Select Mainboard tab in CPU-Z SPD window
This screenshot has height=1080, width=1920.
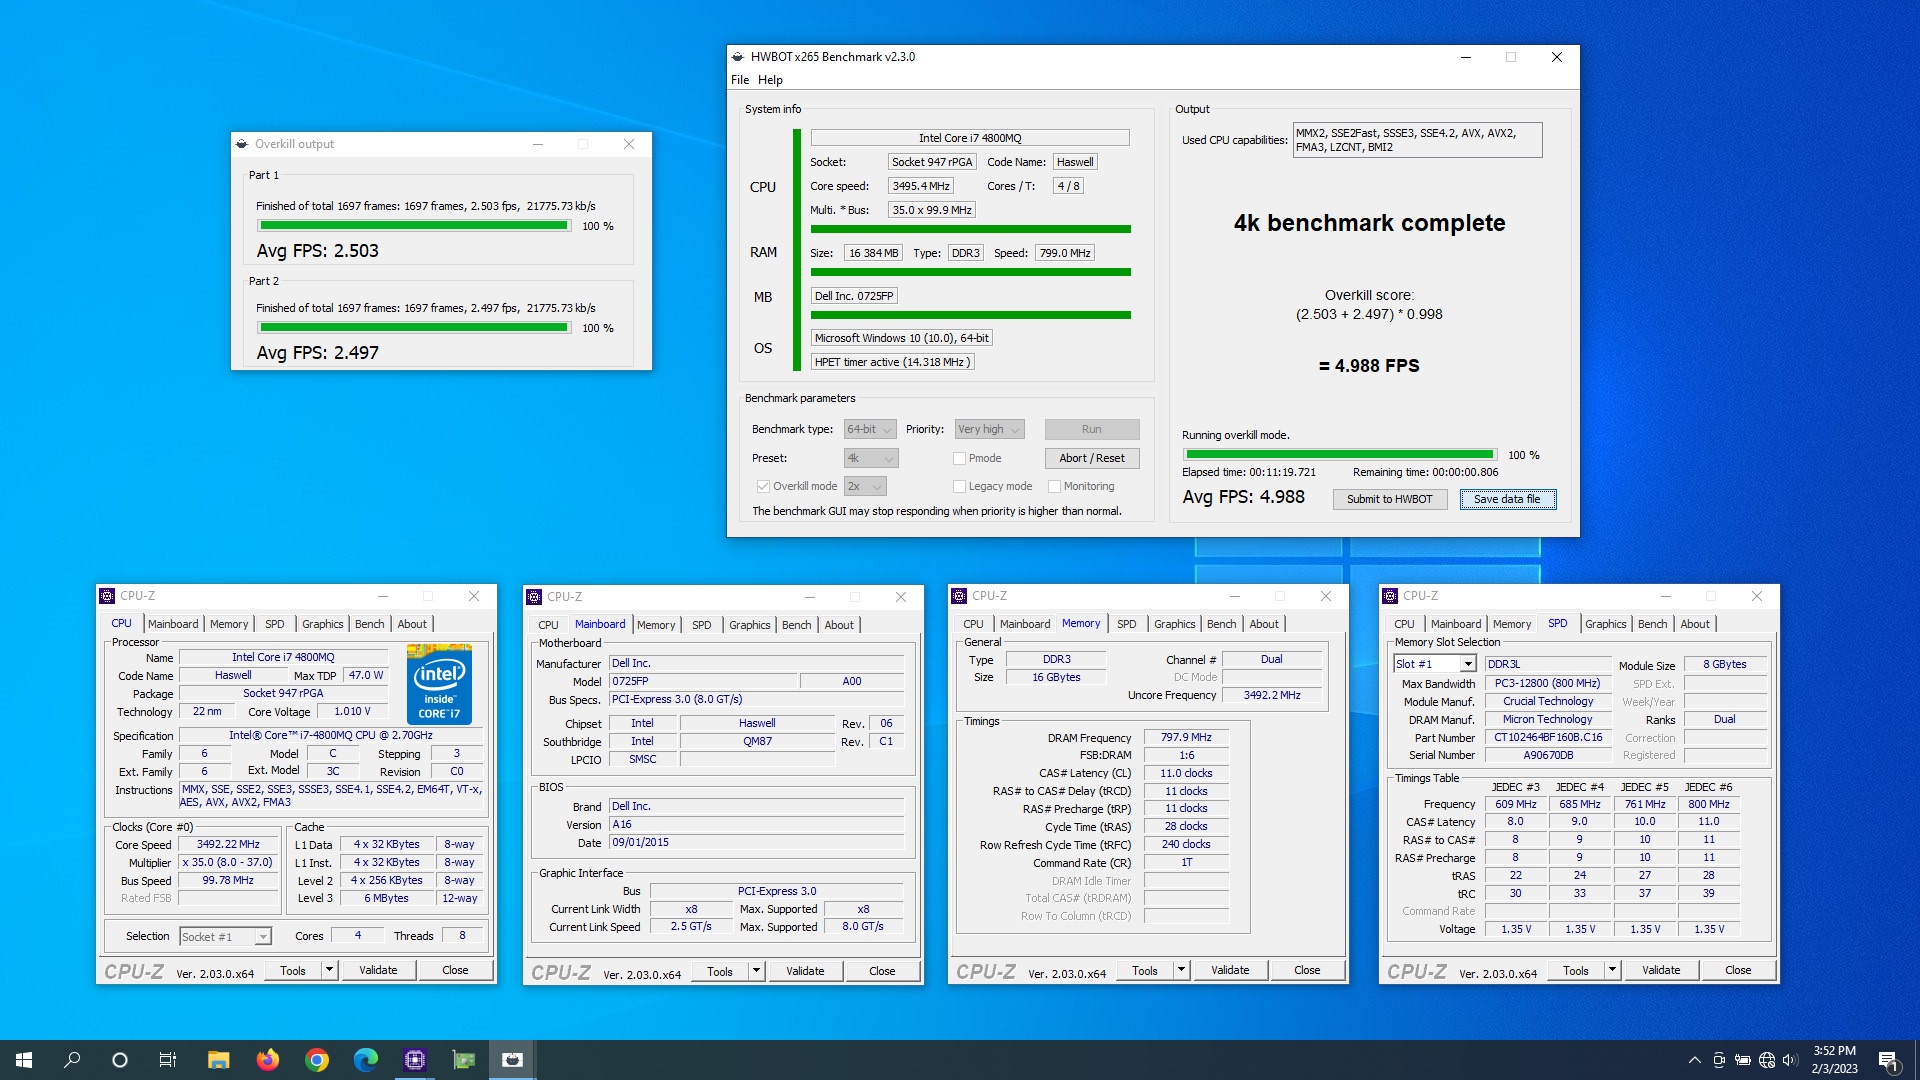click(1456, 624)
